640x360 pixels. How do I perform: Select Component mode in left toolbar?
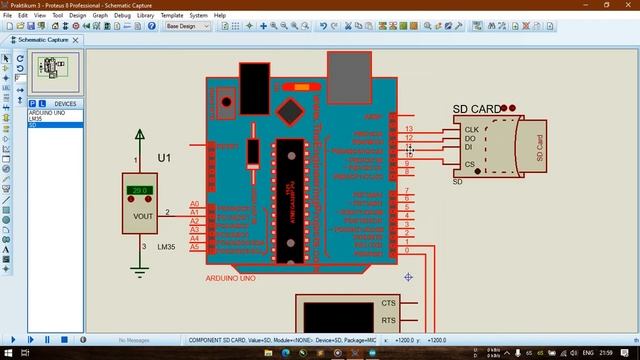pos(6,68)
